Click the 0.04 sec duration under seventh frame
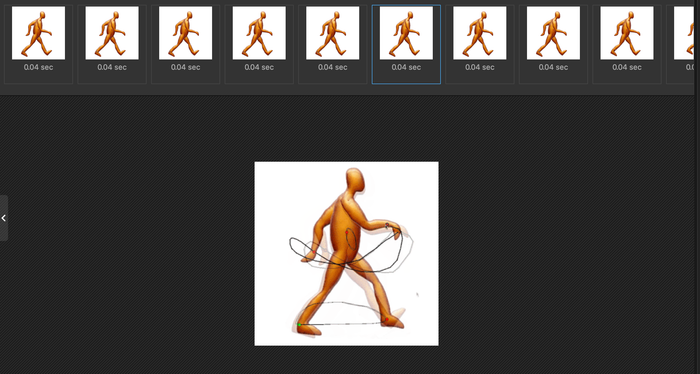 (x=480, y=67)
